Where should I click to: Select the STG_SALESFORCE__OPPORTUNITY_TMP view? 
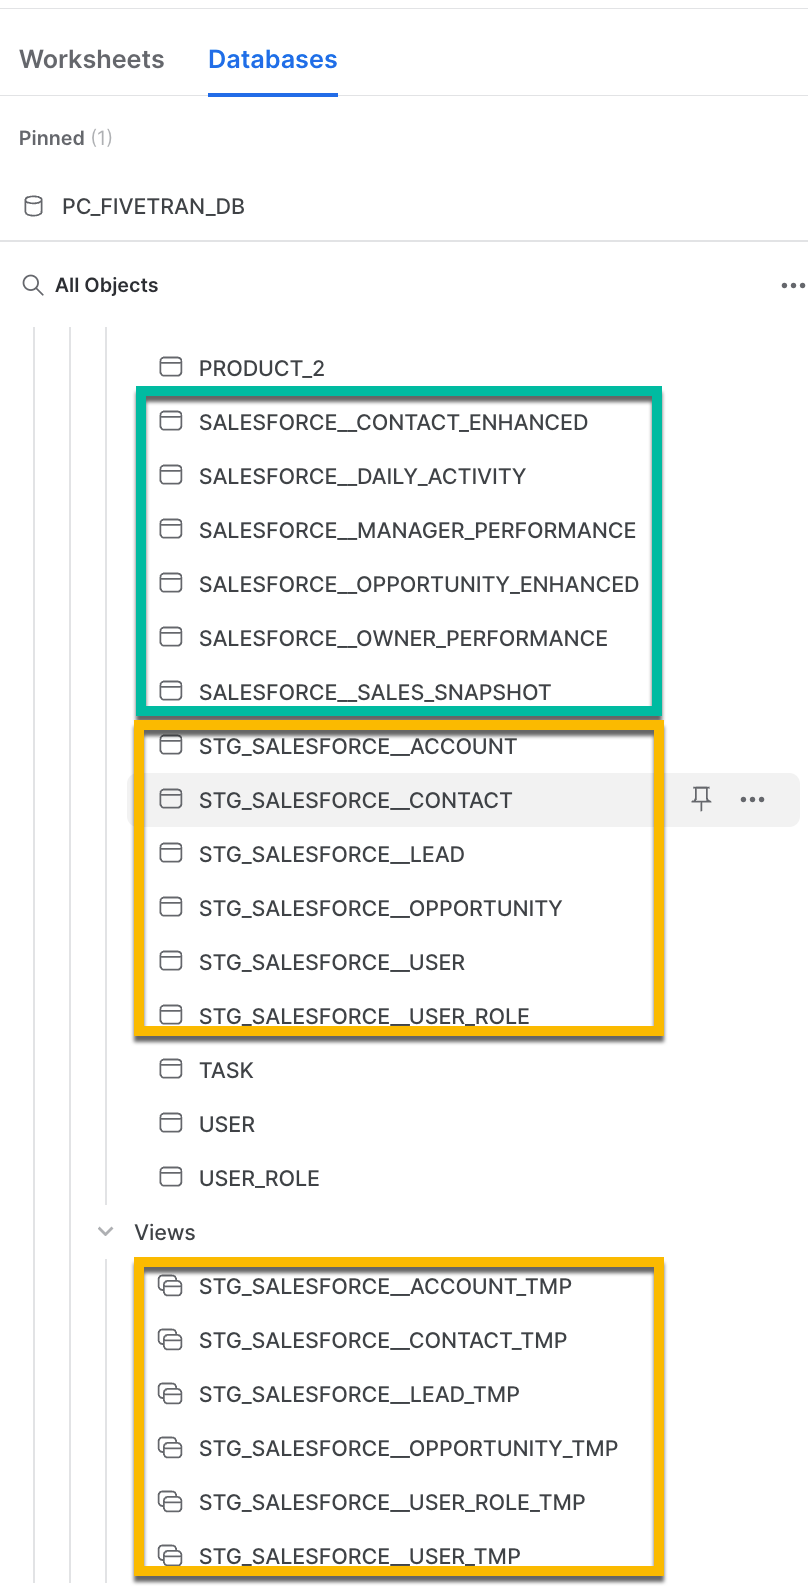click(408, 1448)
